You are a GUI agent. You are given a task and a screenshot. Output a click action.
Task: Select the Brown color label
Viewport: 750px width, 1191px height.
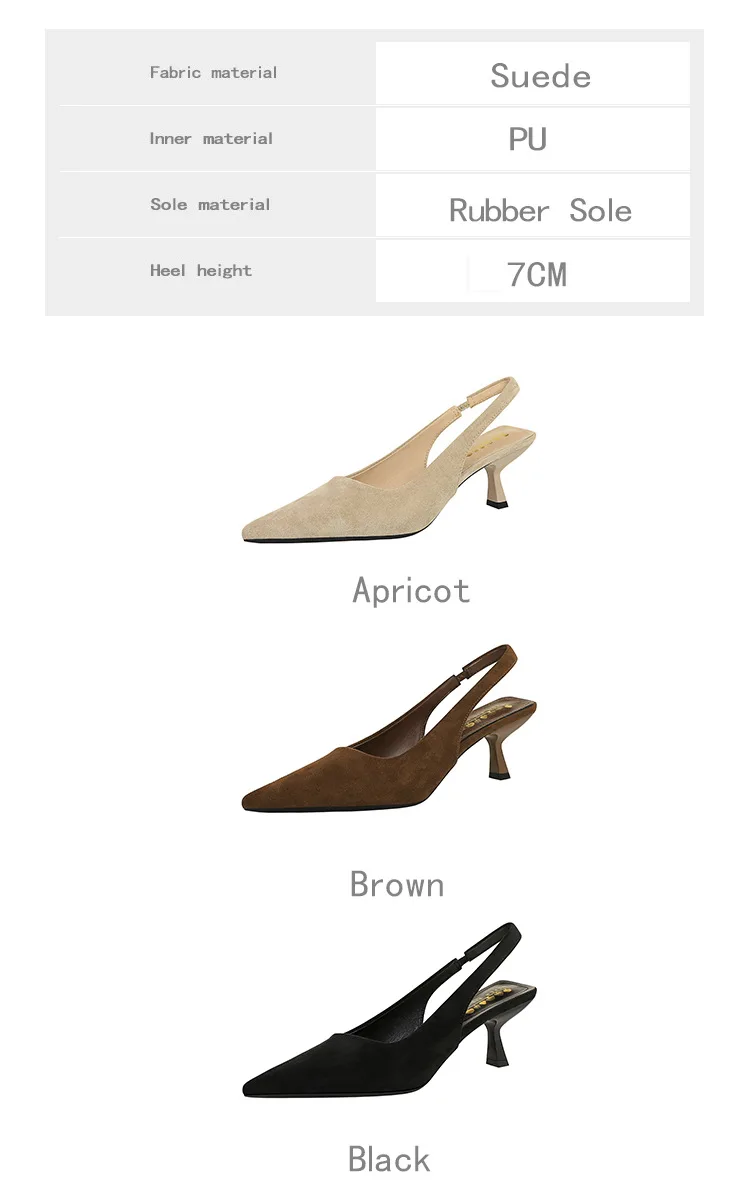coord(397,884)
